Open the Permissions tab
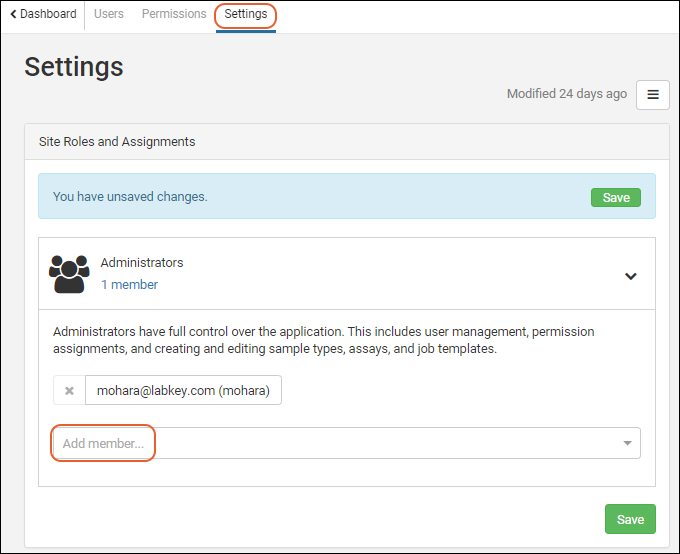This screenshot has width=680, height=554. pos(174,14)
